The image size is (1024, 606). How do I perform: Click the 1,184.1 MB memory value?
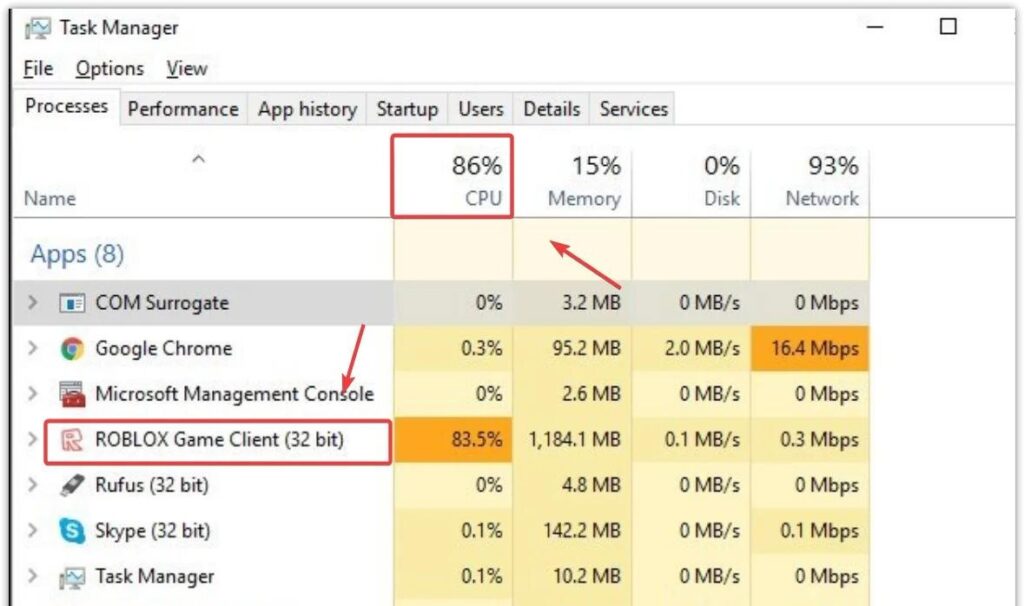tap(575, 439)
